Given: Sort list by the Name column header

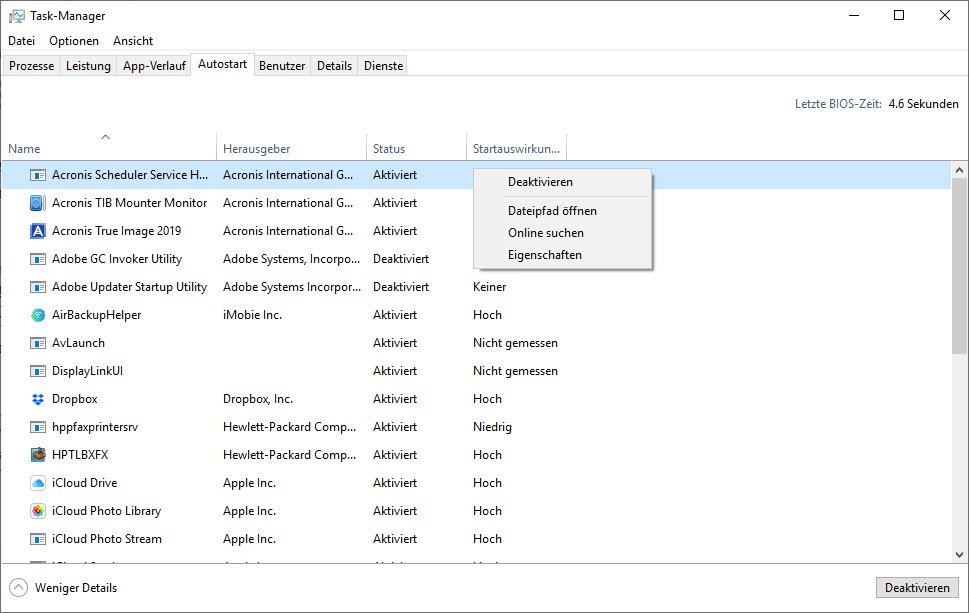Looking at the screenshot, I should tap(24, 149).
